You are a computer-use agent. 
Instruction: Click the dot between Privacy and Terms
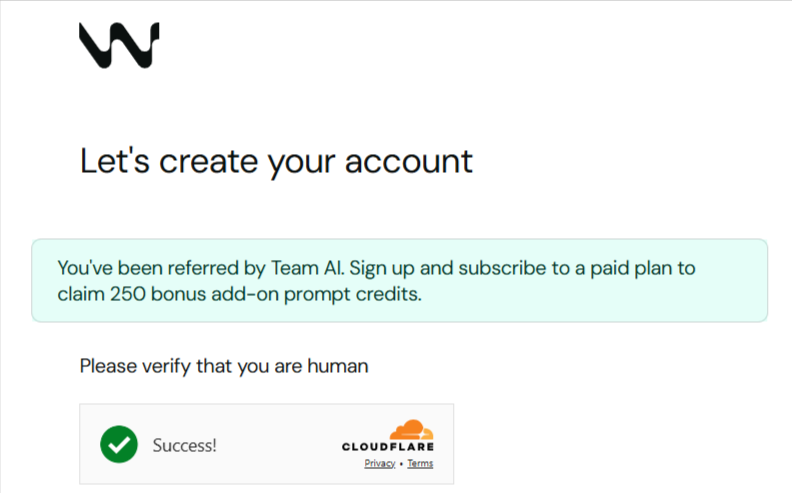(401, 464)
